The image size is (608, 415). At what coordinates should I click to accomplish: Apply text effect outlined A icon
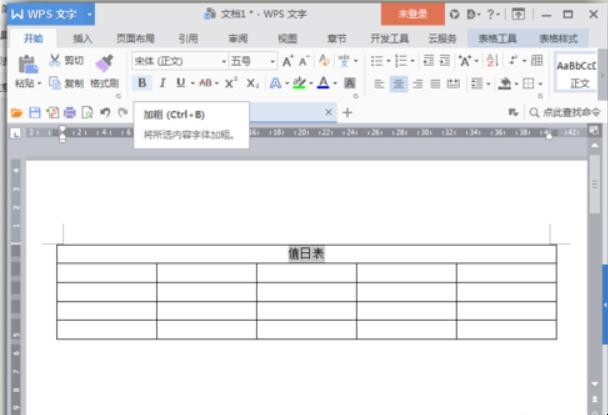pyautogui.click(x=275, y=83)
